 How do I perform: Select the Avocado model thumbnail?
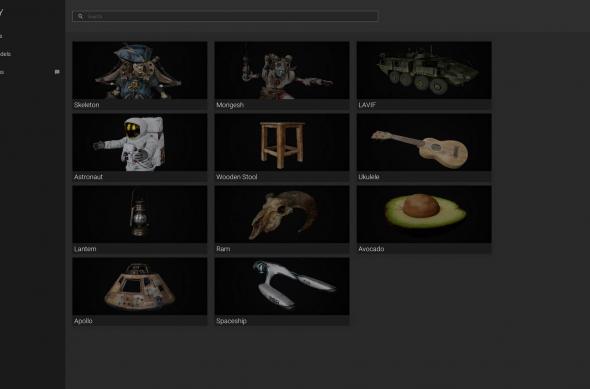[x=424, y=214]
